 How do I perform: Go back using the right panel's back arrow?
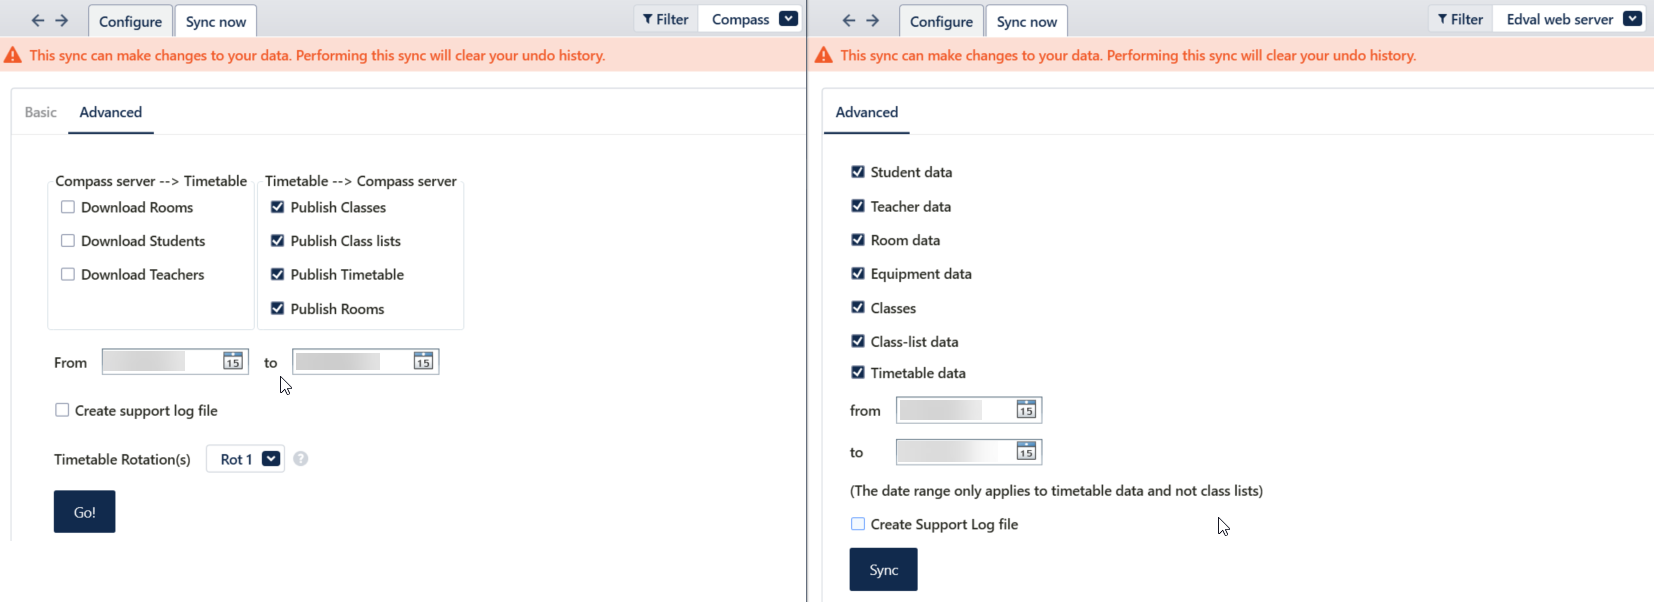[849, 20]
